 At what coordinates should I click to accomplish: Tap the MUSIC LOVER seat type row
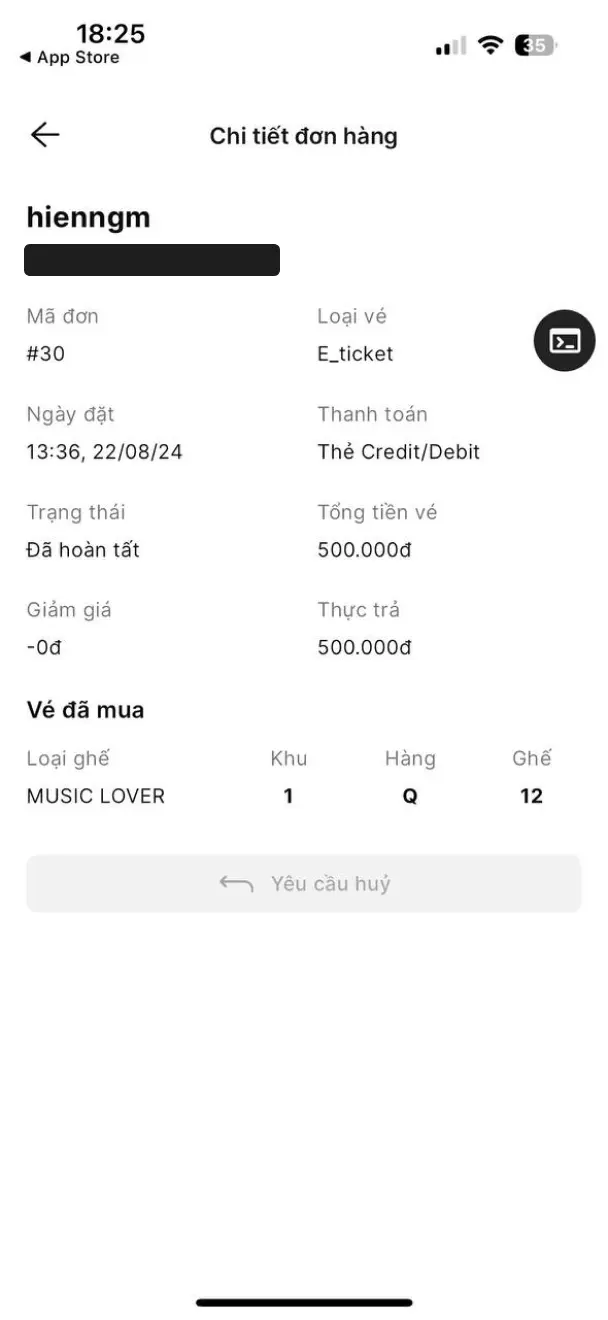(x=290, y=796)
